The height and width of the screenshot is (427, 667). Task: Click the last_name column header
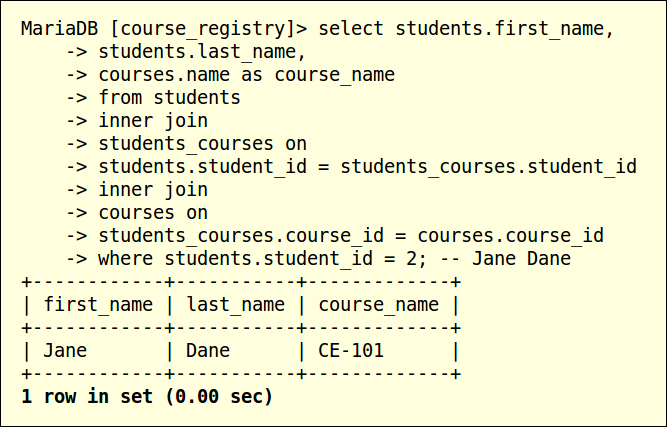tap(236, 305)
